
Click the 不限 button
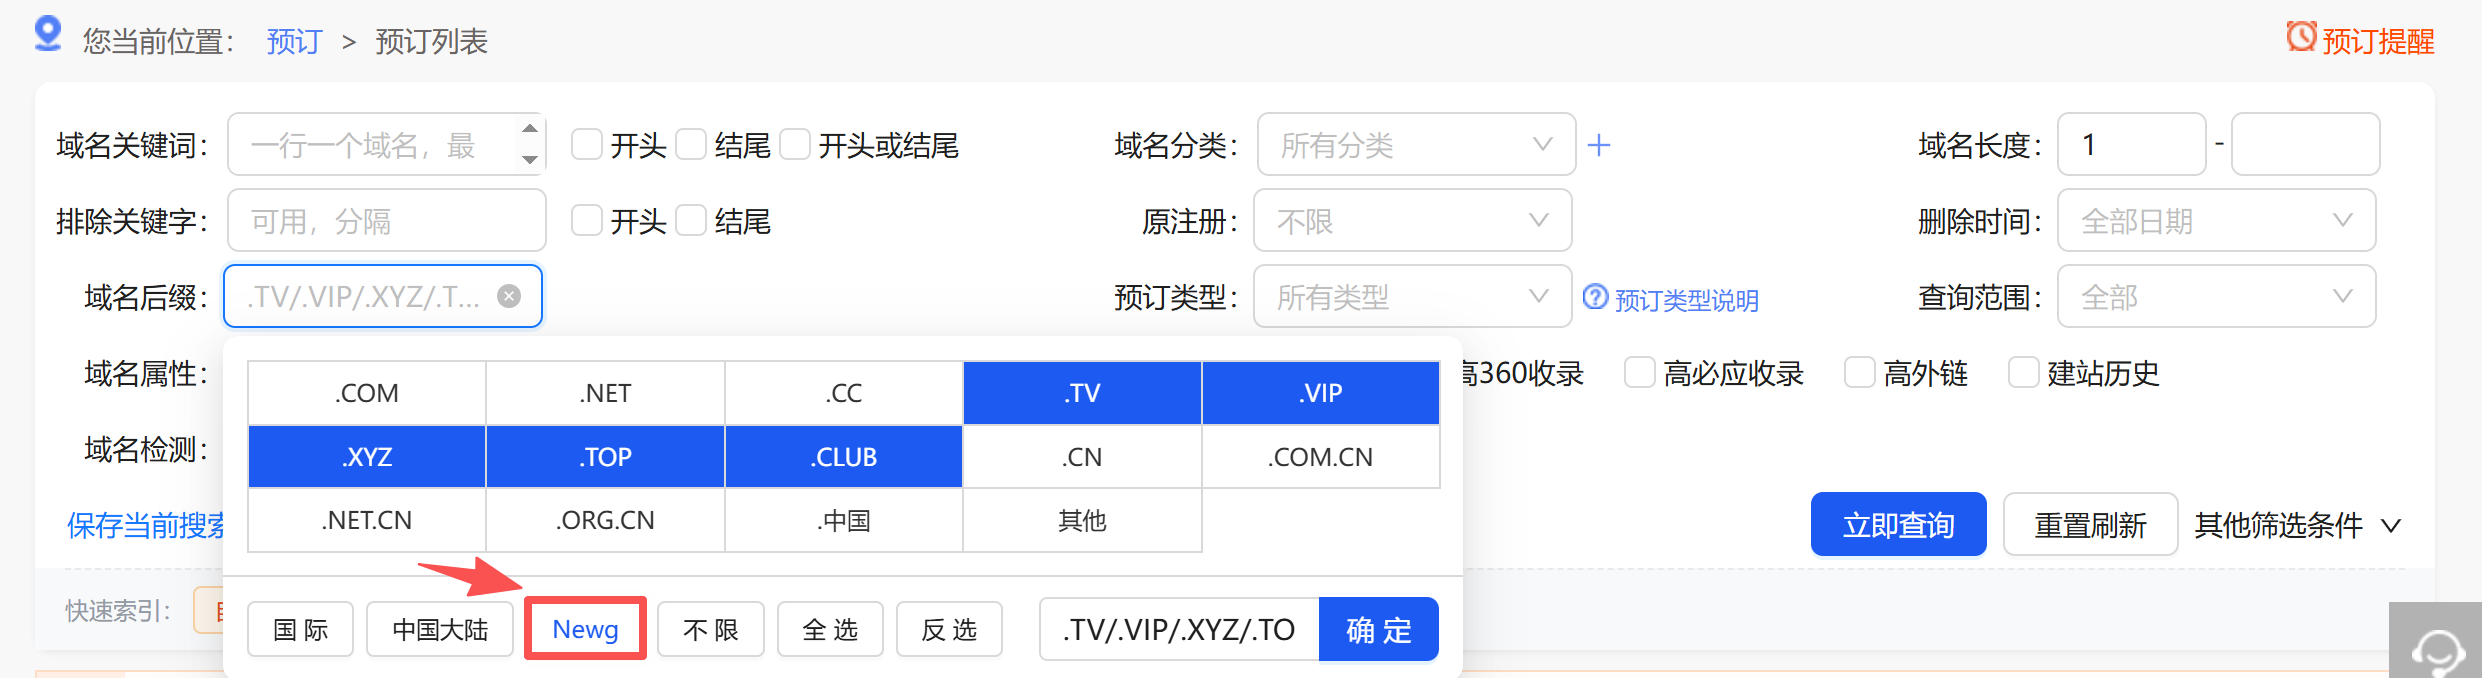point(710,629)
